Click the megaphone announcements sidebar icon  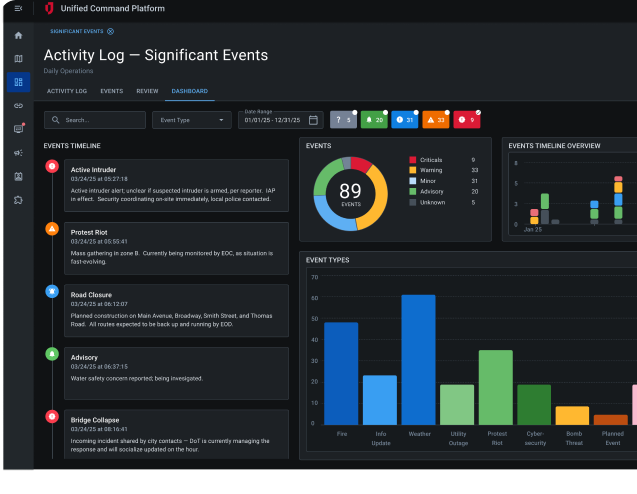[x=18, y=153]
